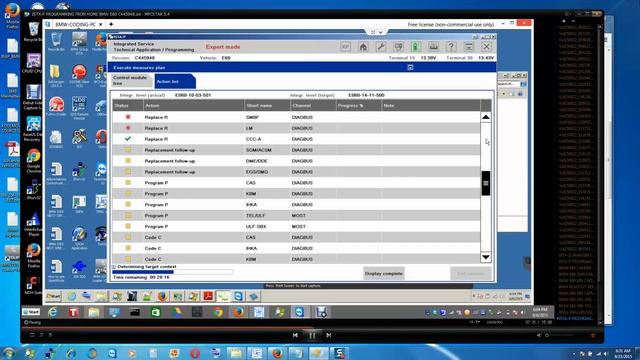The width and height of the screenshot is (640, 360).
Task: Select the Action list tab
Action: click(175, 81)
